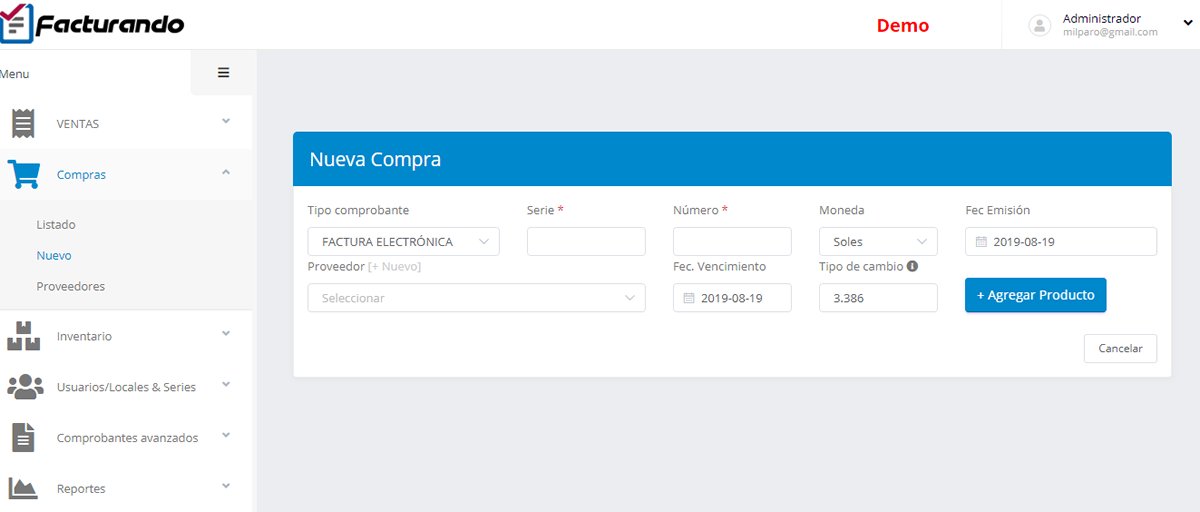Click the Usuarios/Locales & Series people icon
Viewport: 1200px width, 512px height.
pyautogui.click(x=24, y=387)
